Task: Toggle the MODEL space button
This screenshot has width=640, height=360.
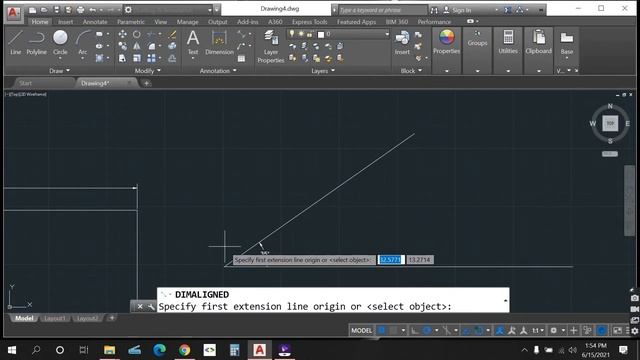Action: [362, 330]
